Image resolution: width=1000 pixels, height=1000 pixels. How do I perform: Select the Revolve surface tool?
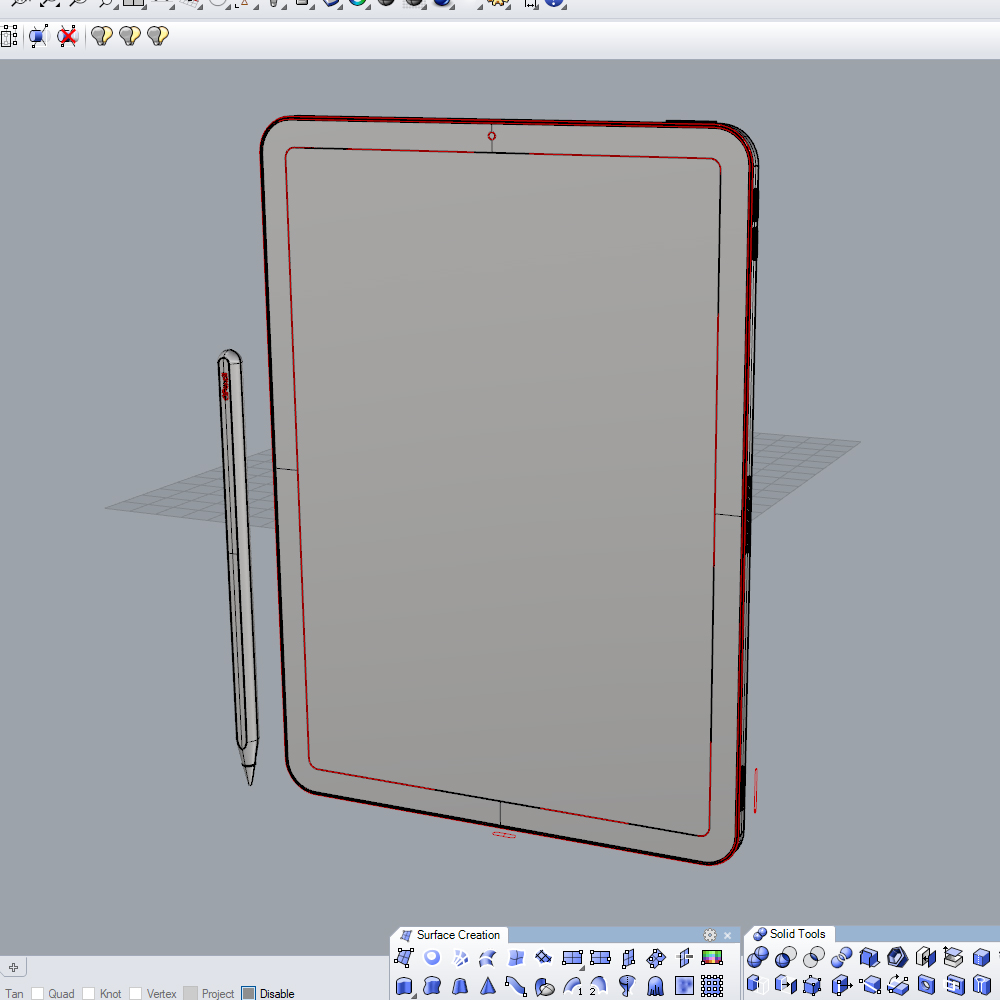628,986
